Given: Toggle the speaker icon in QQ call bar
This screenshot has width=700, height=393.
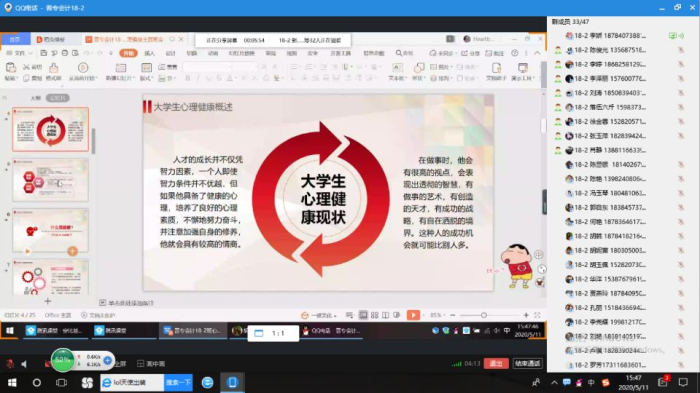Looking at the screenshot, I should coord(24,364).
